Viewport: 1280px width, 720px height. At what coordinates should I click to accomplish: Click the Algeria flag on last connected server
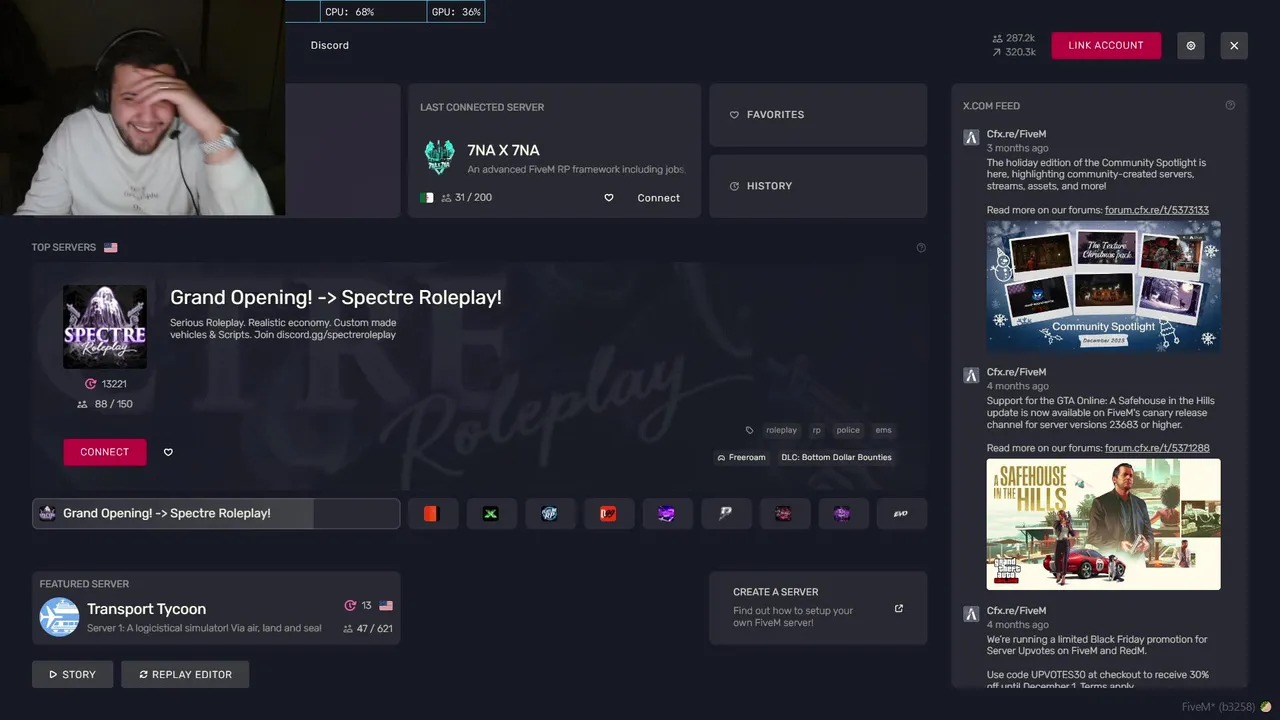tap(427, 198)
